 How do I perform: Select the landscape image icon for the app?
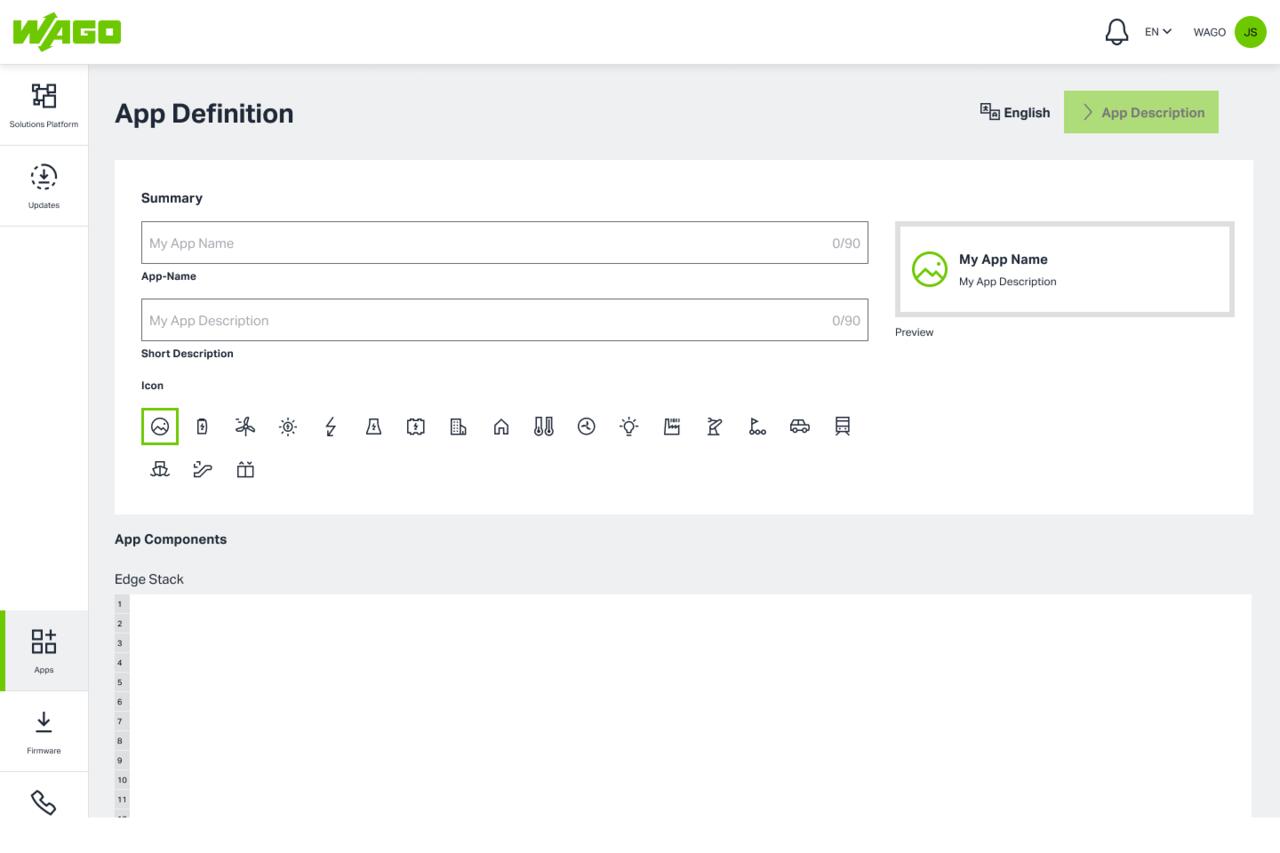pos(160,427)
